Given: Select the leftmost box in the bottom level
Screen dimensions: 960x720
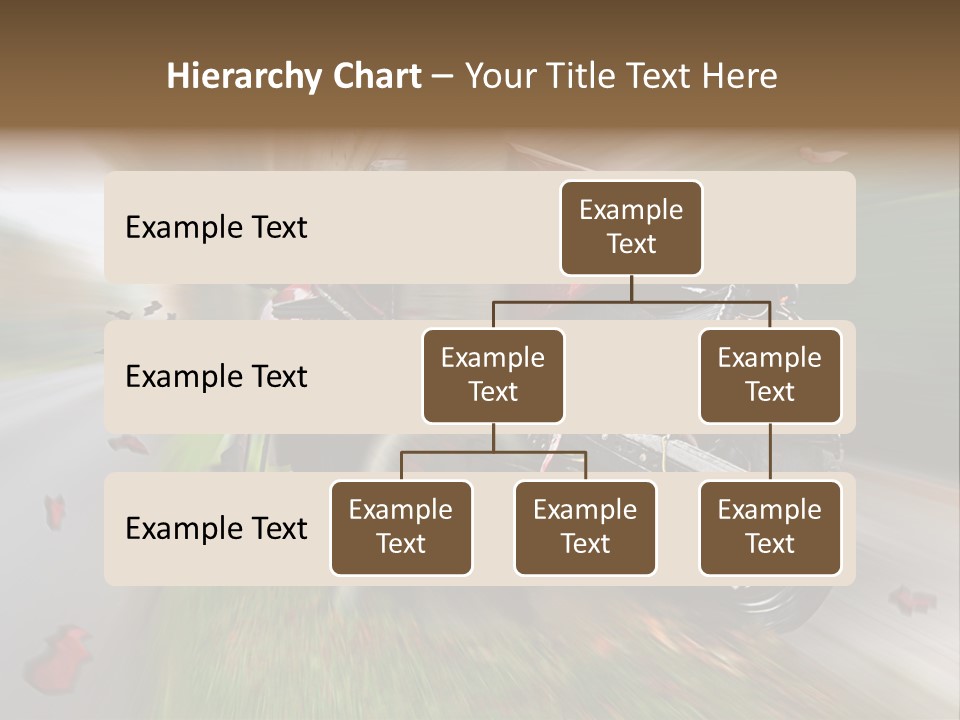Looking at the screenshot, I should click(x=401, y=527).
